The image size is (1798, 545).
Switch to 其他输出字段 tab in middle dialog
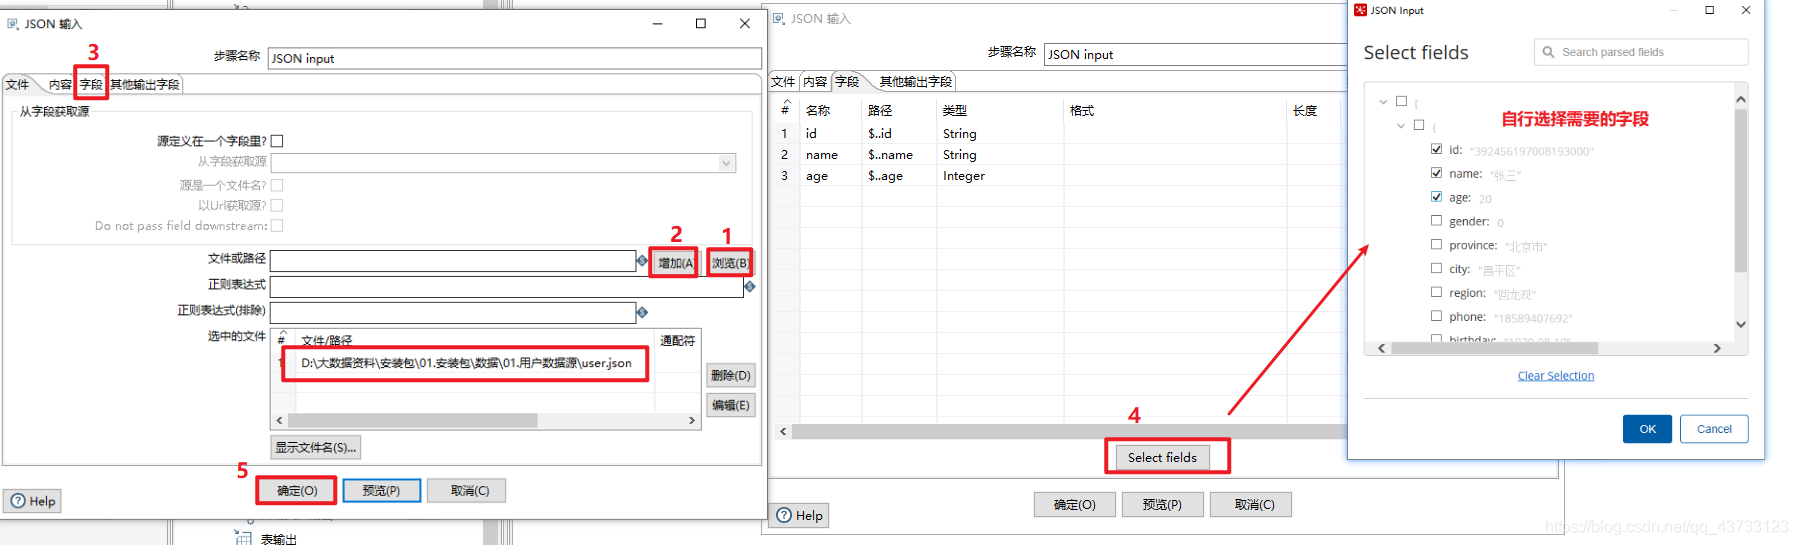[x=916, y=82]
